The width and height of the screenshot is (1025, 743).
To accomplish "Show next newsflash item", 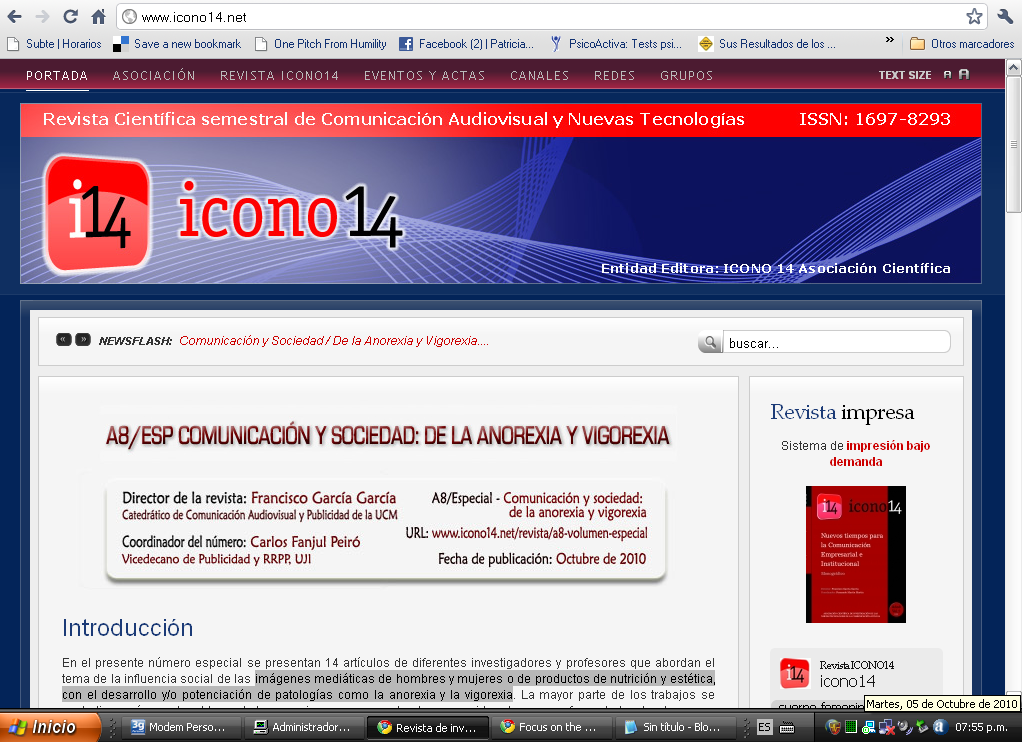I will pyautogui.click(x=83, y=339).
